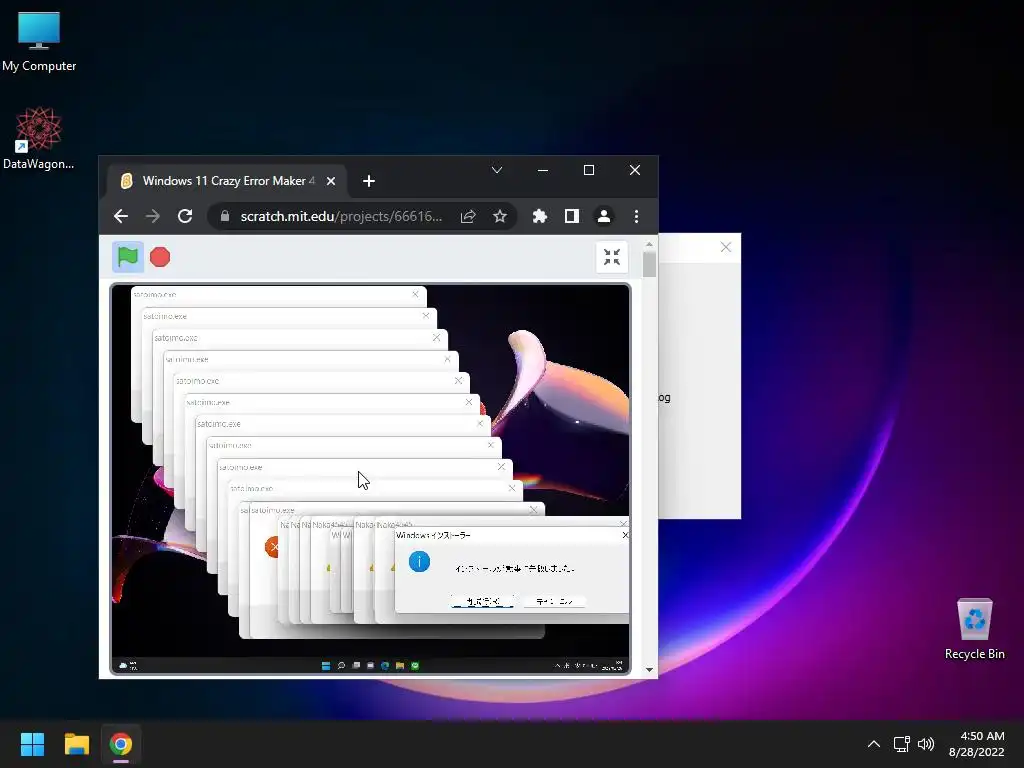Select the Windows 11 Crazy Error Maker tab
The width and height of the screenshot is (1024, 768).
(x=227, y=181)
